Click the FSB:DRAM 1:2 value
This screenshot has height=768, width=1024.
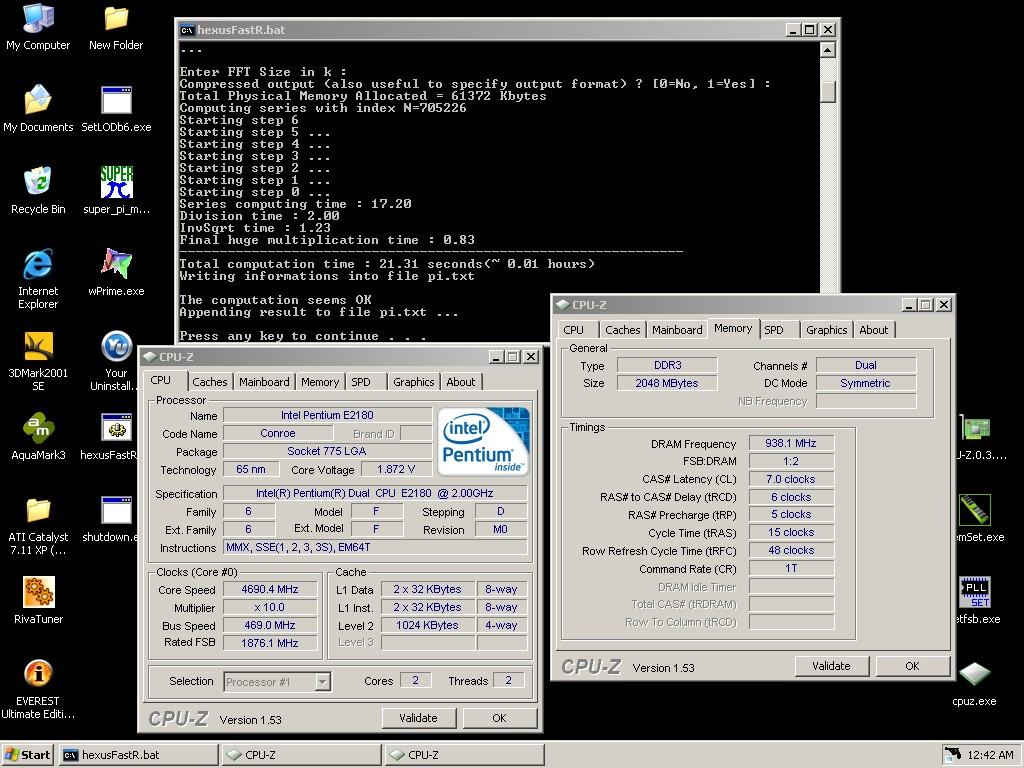click(x=791, y=461)
